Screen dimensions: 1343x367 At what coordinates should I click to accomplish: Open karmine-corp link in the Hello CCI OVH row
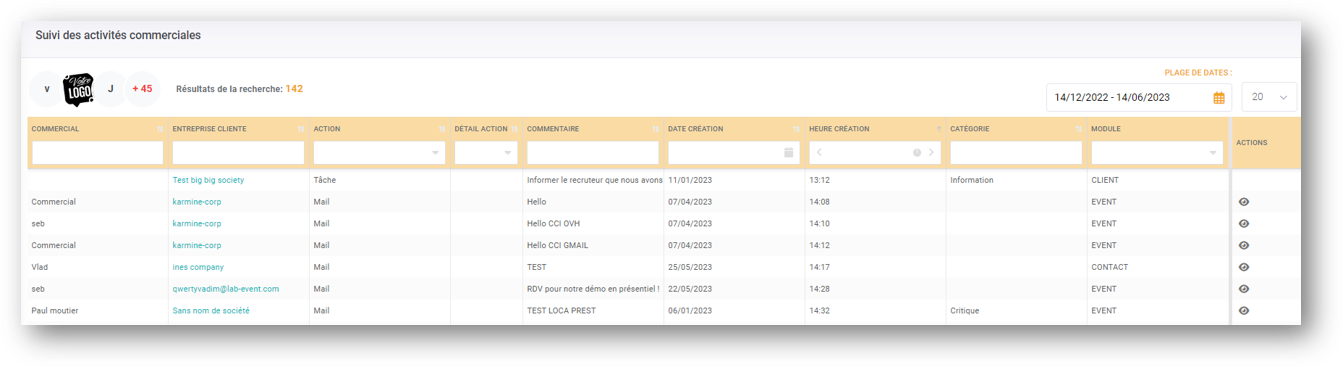[x=197, y=224]
